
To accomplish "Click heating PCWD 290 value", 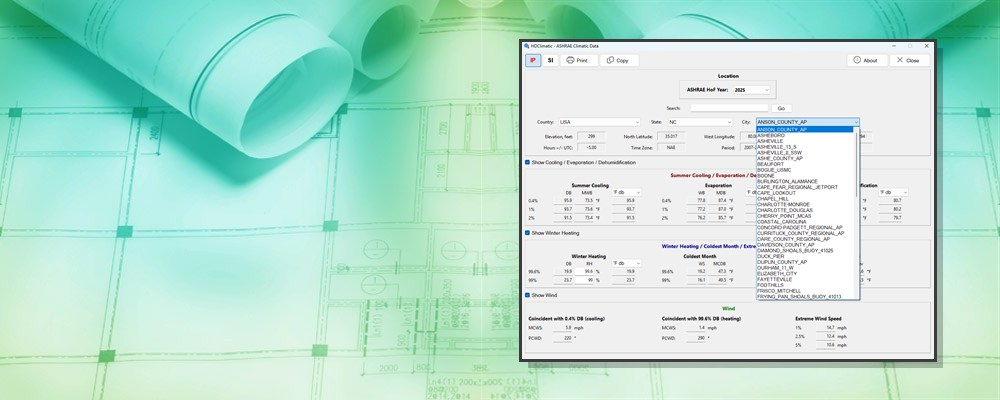I will (x=696, y=337).
